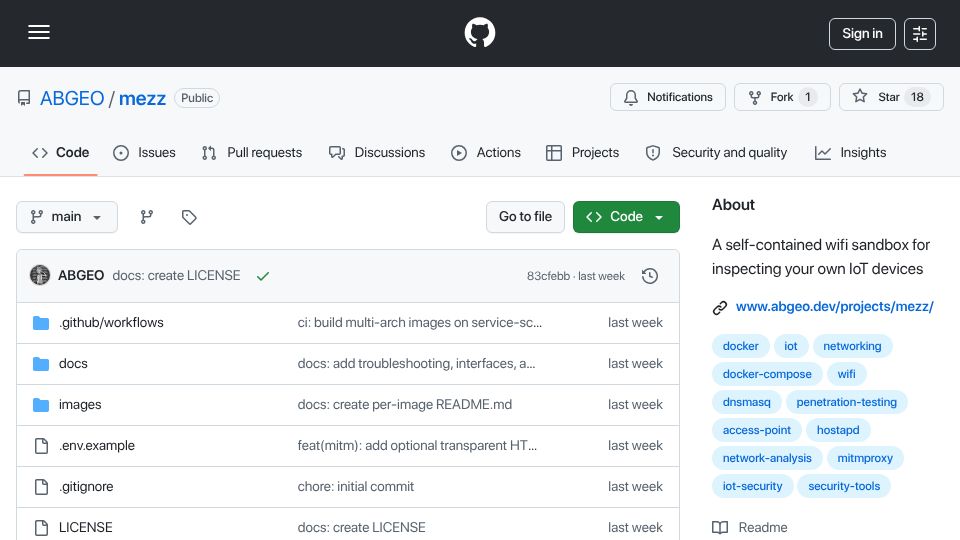Viewport: 960px width, 540px height.
Task: Open the appearance settings icon button
Action: coord(920,34)
